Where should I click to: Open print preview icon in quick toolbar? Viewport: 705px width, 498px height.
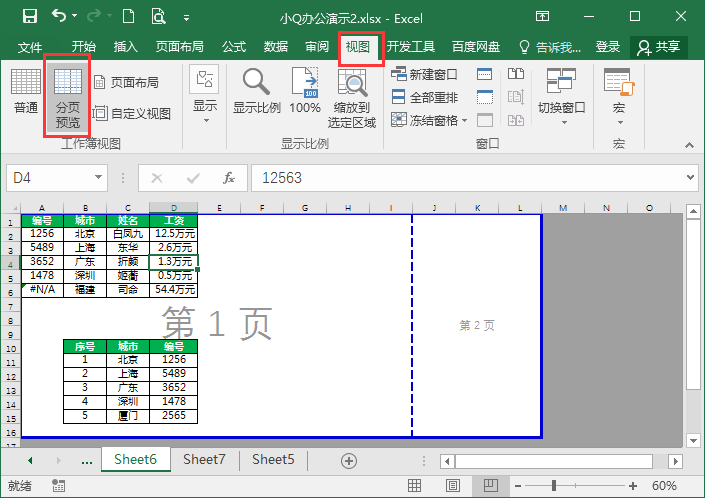click(x=158, y=17)
